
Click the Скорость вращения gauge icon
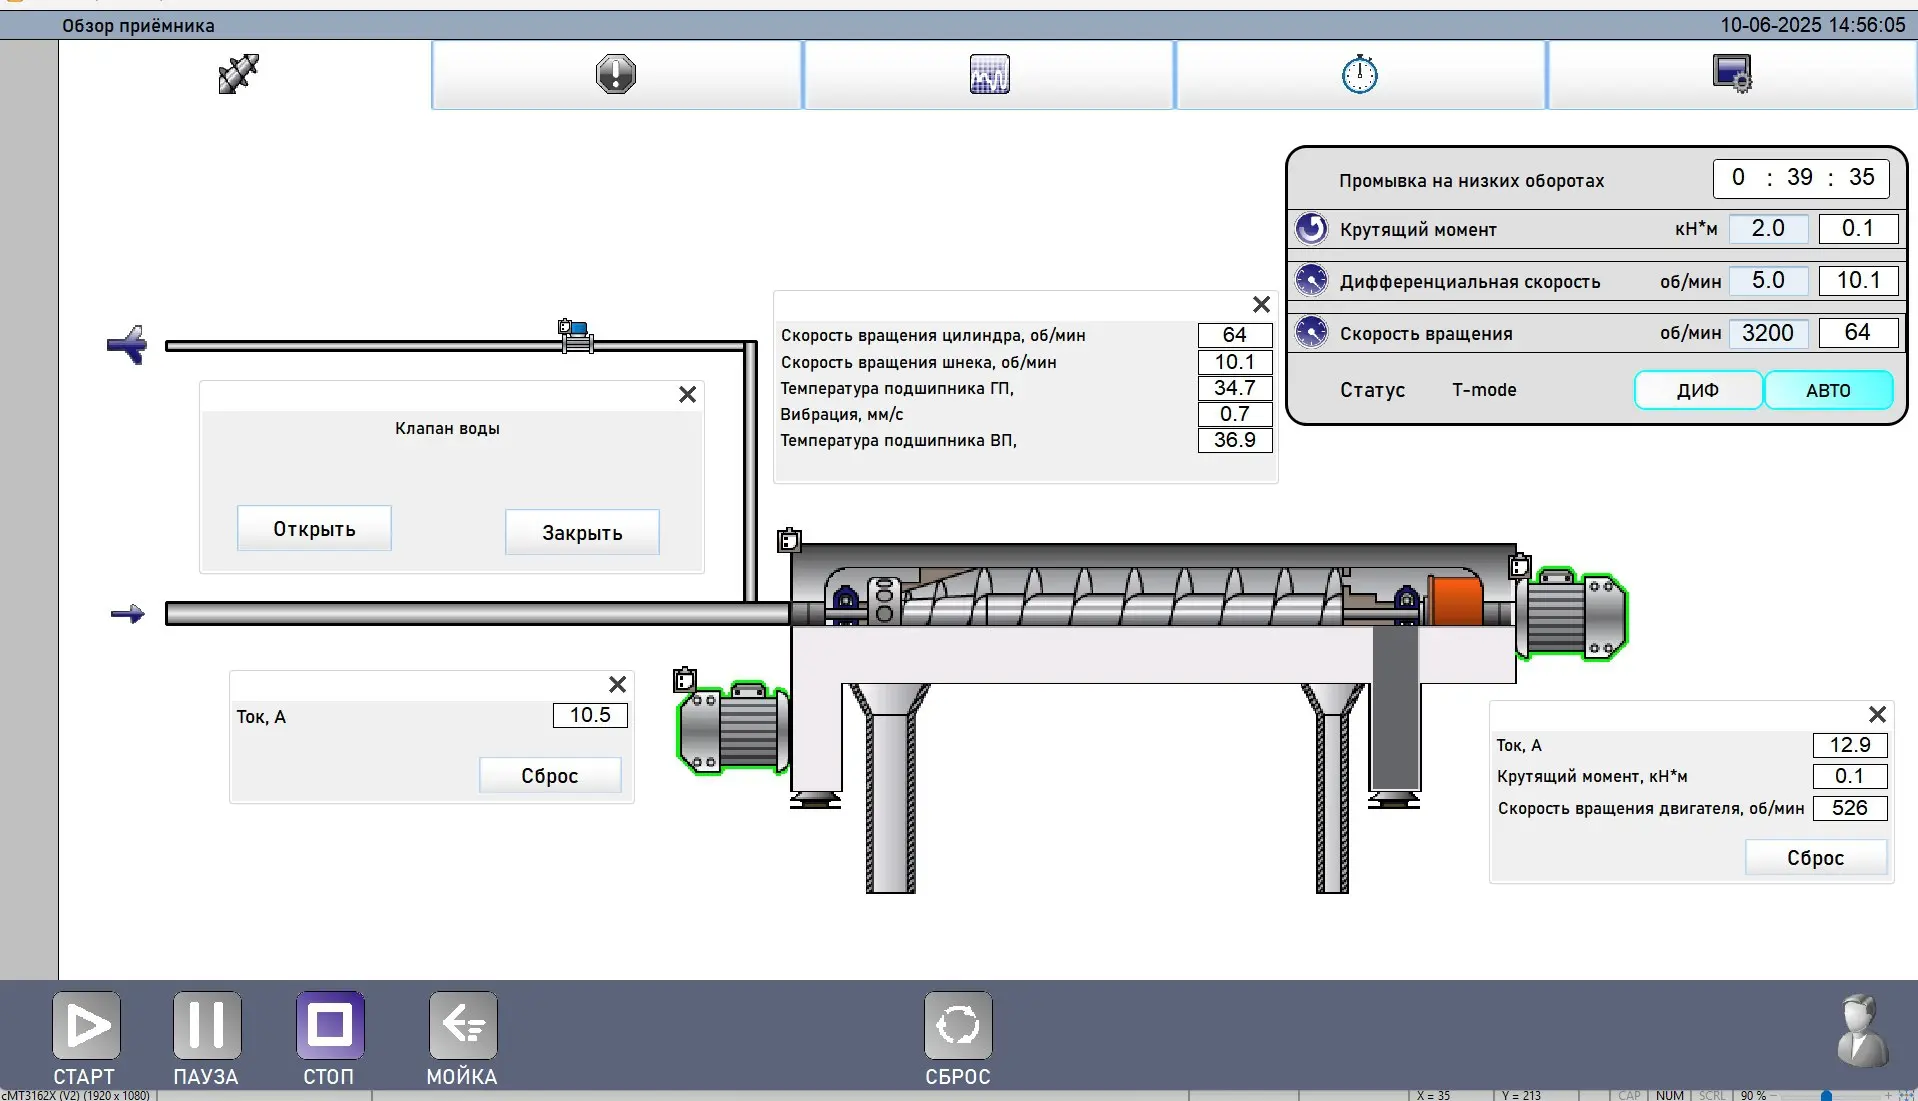[1311, 332]
